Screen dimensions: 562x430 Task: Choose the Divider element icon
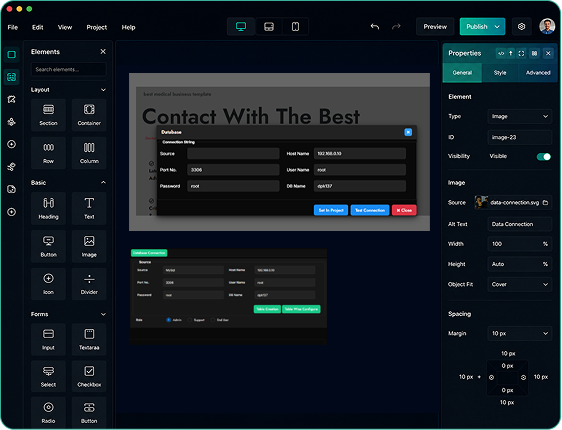tap(89, 283)
